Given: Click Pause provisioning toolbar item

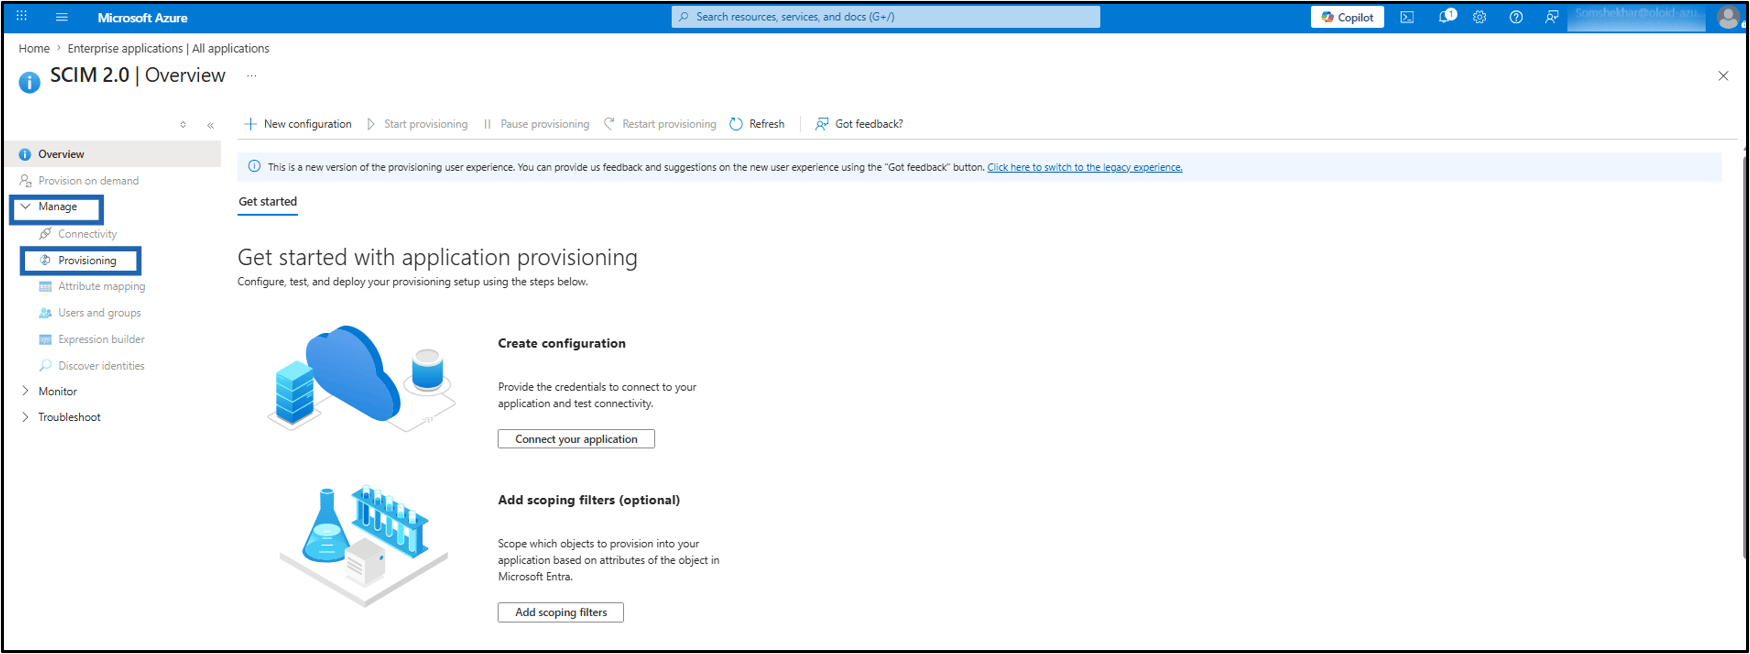Looking at the screenshot, I should pyautogui.click(x=536, y=124).
